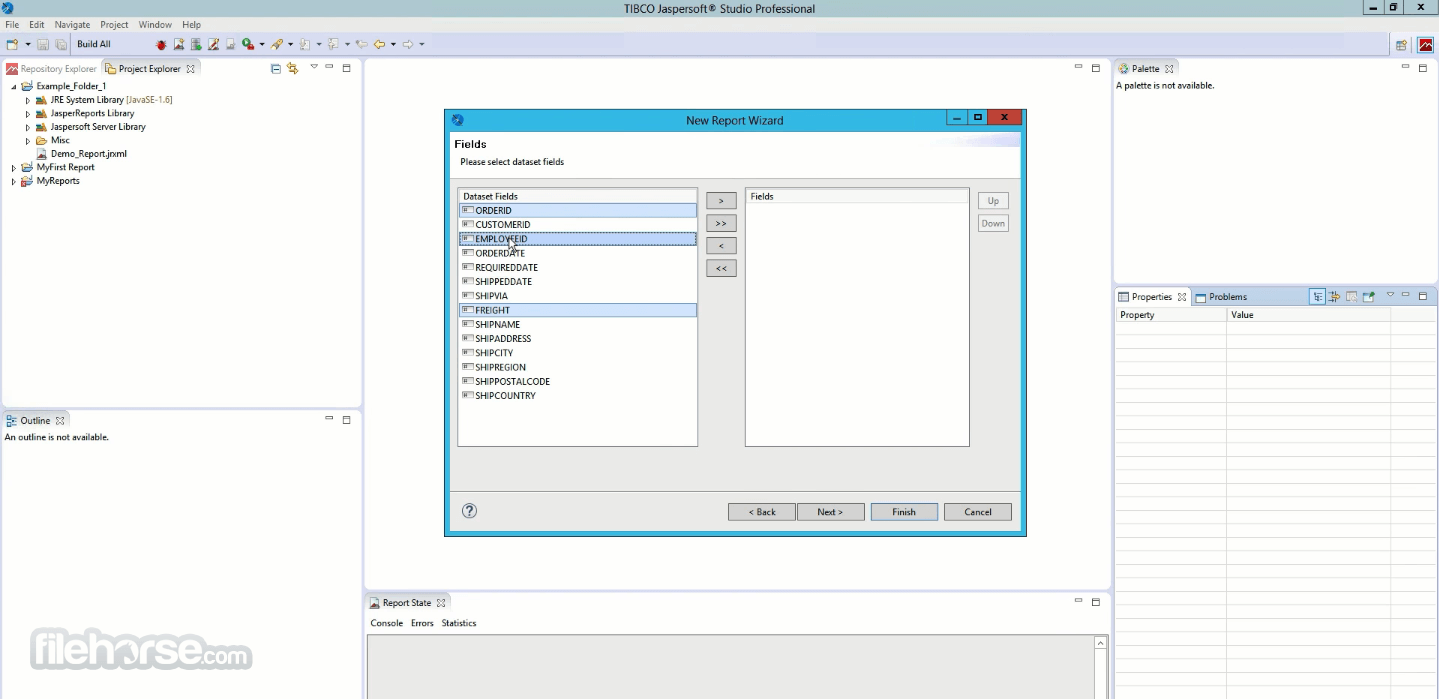Image resolution: width=1439 pixels, height=700 pixels.
Task: Open the Navigate menu
Action: (x=72, y=24)
